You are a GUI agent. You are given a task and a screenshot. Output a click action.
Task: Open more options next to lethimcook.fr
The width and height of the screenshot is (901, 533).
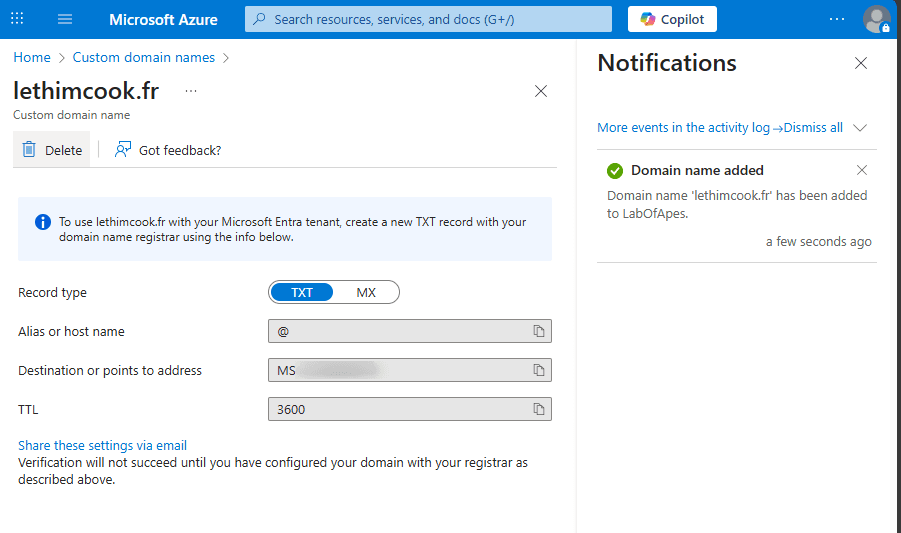click(191, 91)
